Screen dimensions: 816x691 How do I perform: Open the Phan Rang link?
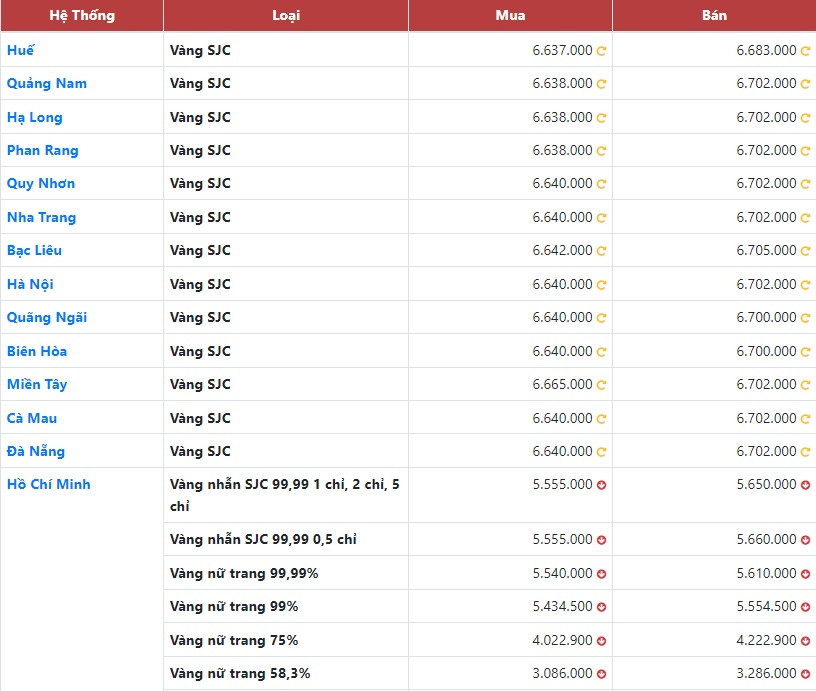43,150
